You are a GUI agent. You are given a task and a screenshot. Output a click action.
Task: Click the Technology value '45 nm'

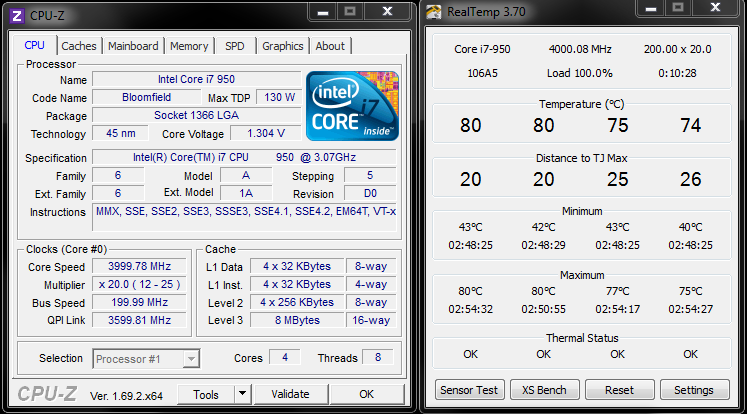121,133
